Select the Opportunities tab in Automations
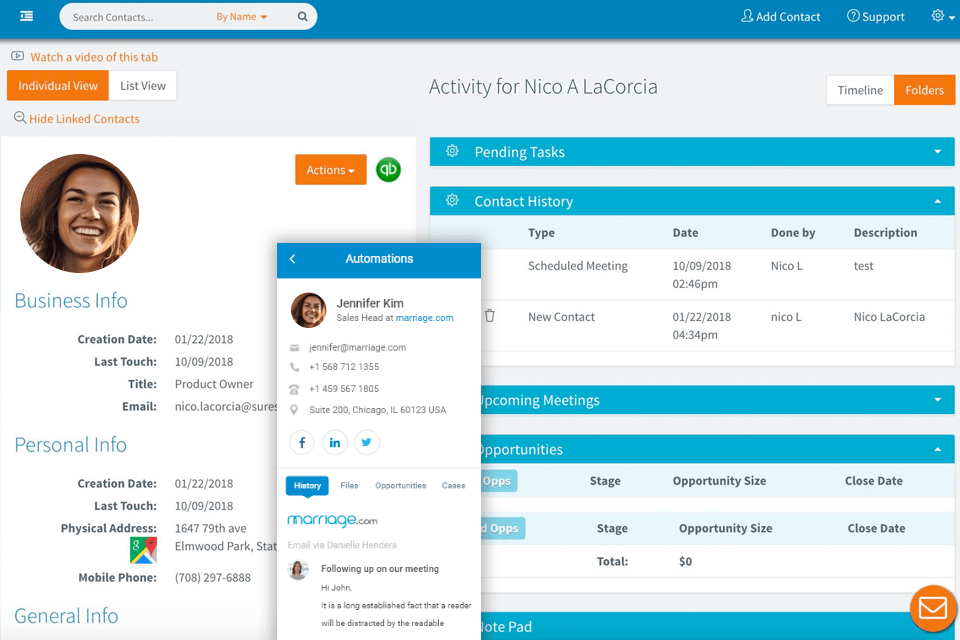The width and height of the screenshot is (960, 640). click(400, 486)
